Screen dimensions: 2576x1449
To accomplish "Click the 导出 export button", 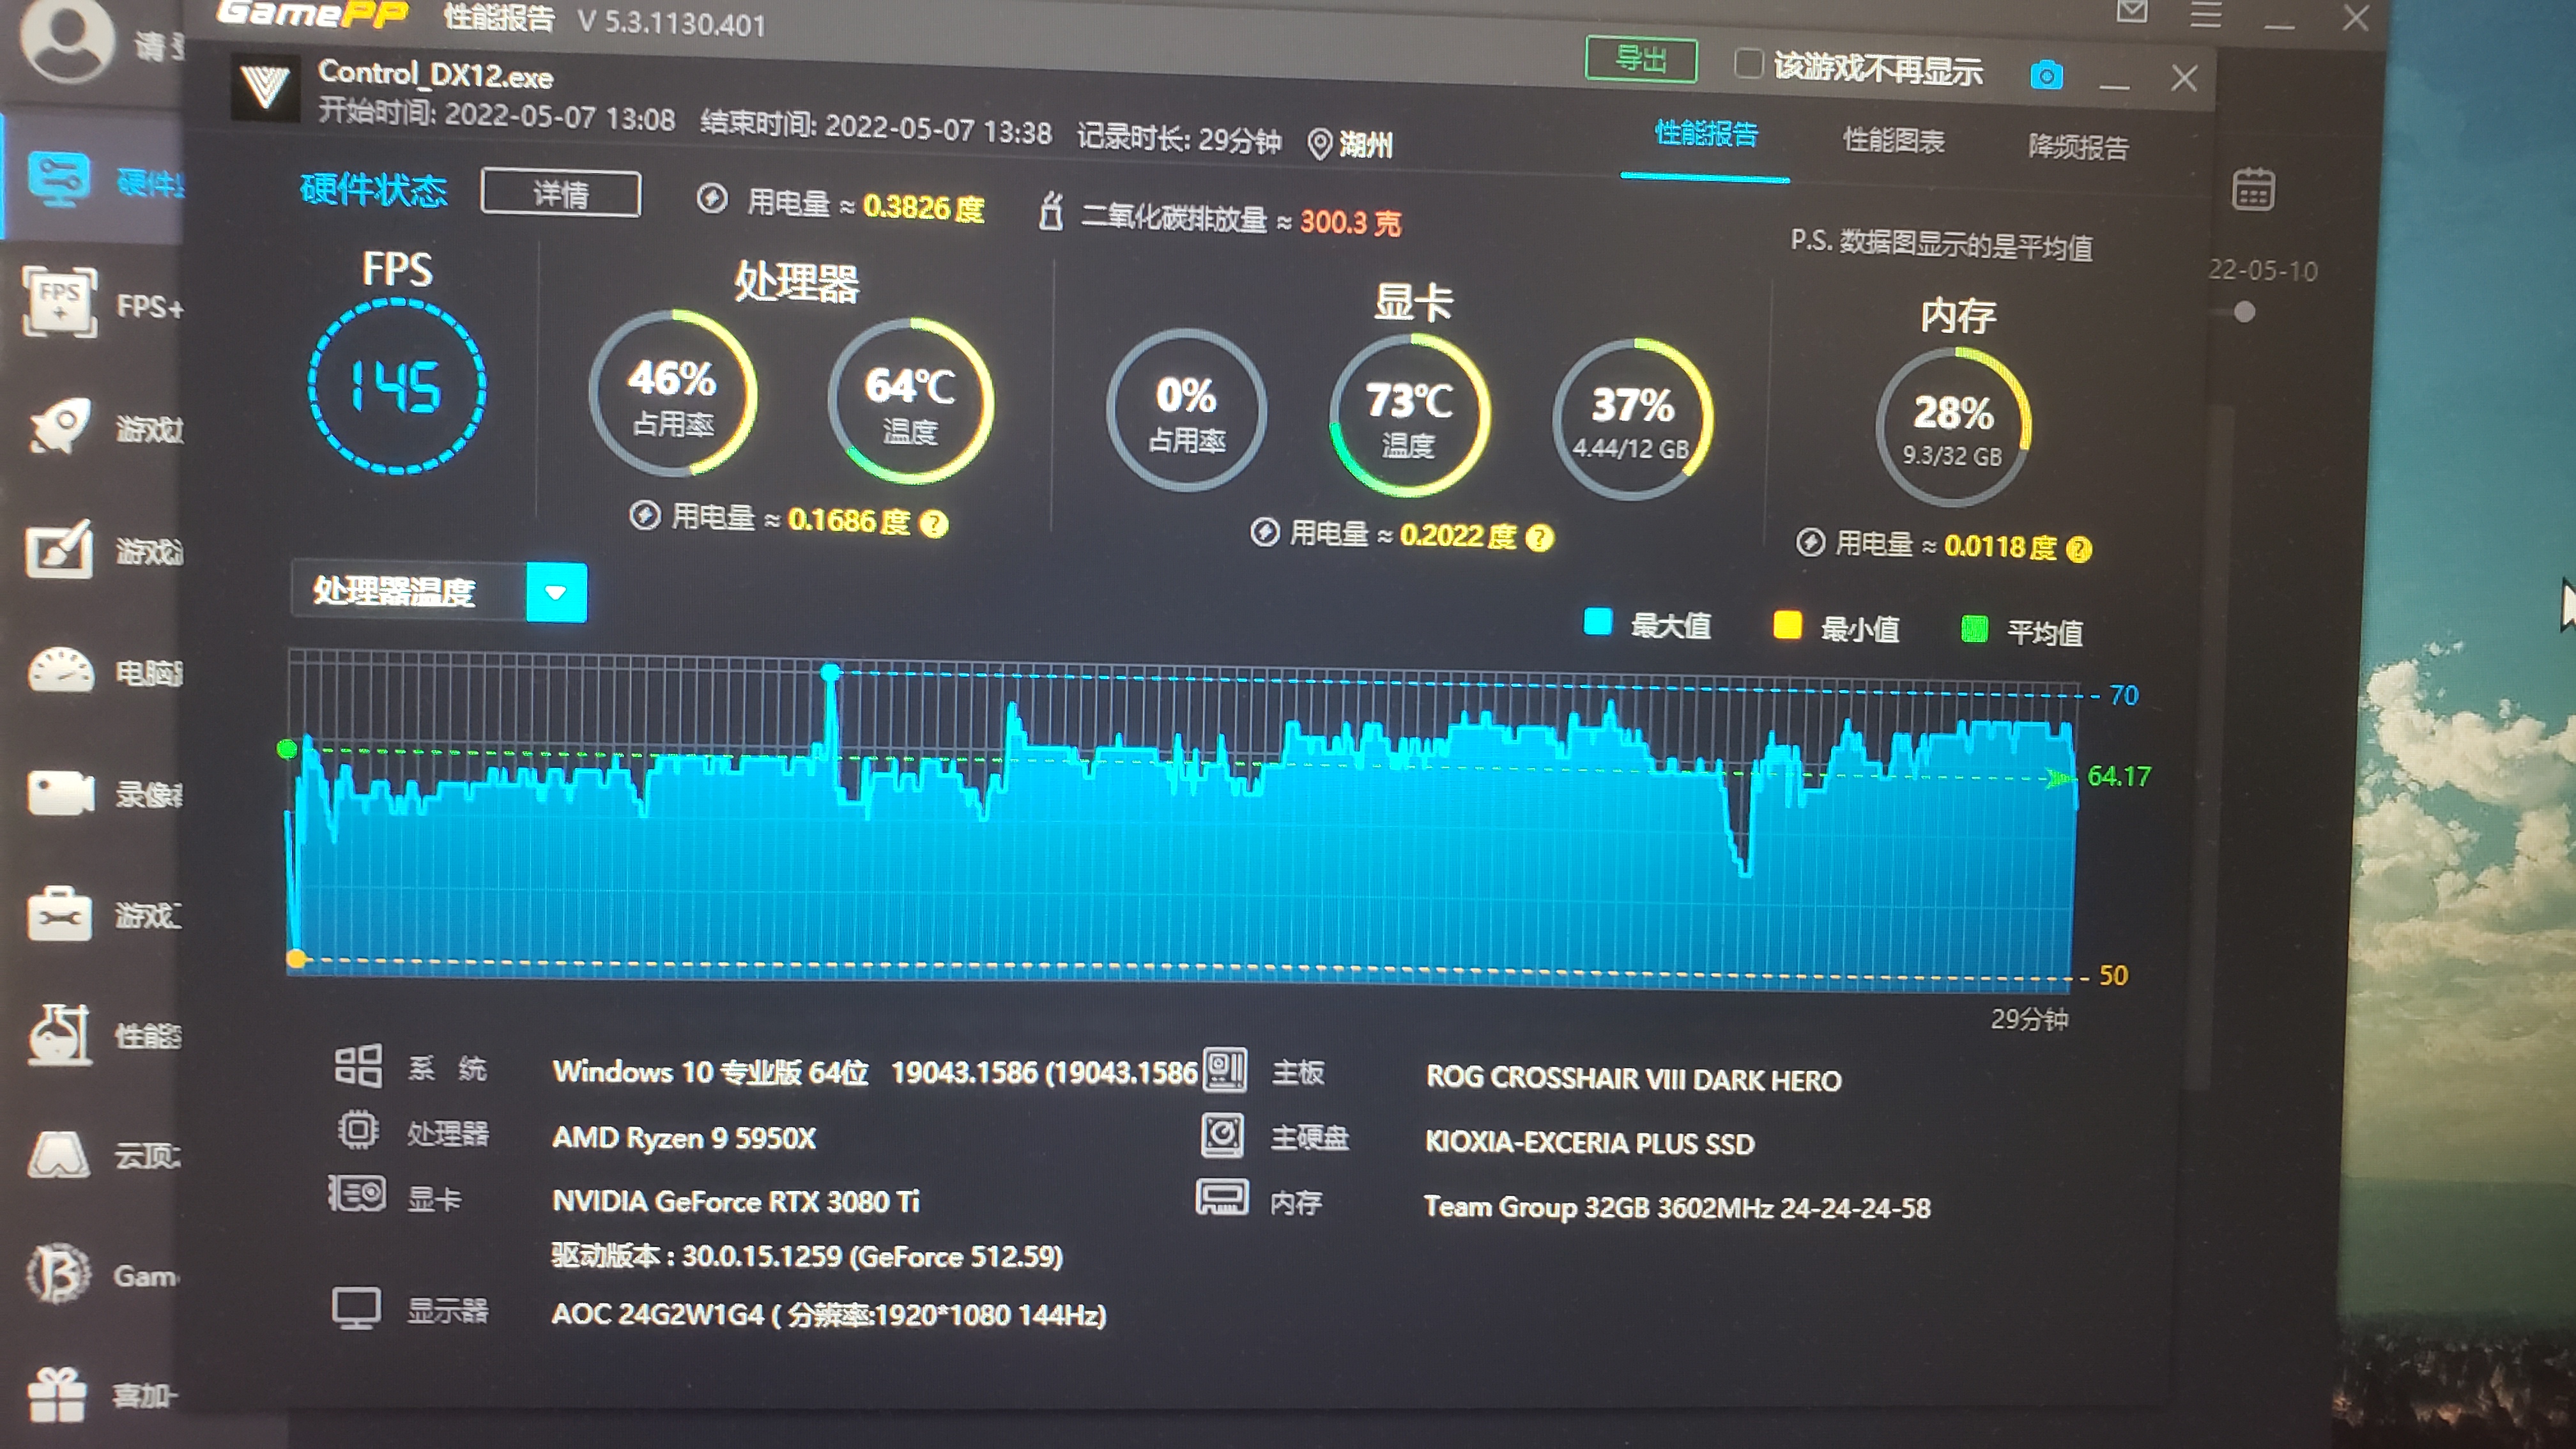I will pos(1640,60).
